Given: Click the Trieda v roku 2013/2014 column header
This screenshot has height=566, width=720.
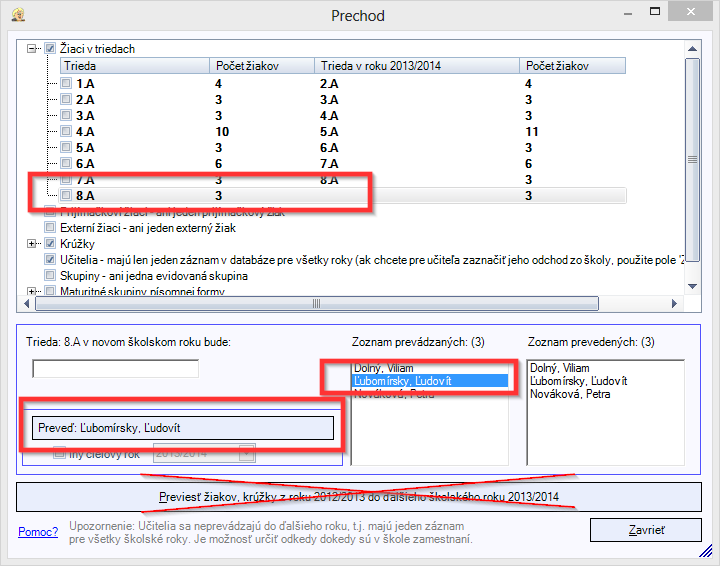Looking at the screenshot, I should click(417, 66).
